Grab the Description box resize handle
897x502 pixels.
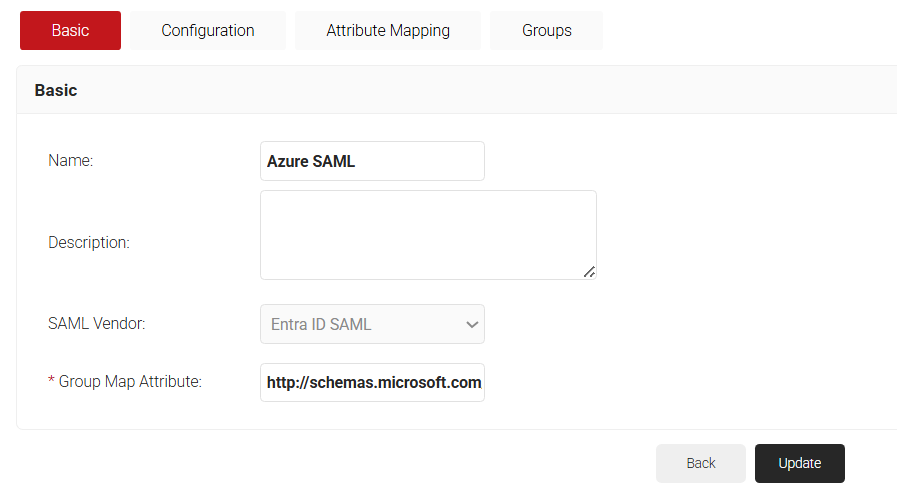click(589, 271)
